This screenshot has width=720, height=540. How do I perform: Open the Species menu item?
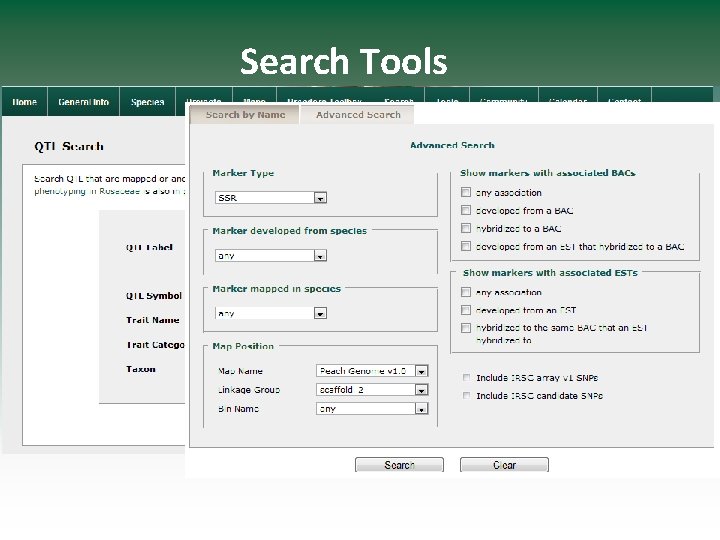147,101
